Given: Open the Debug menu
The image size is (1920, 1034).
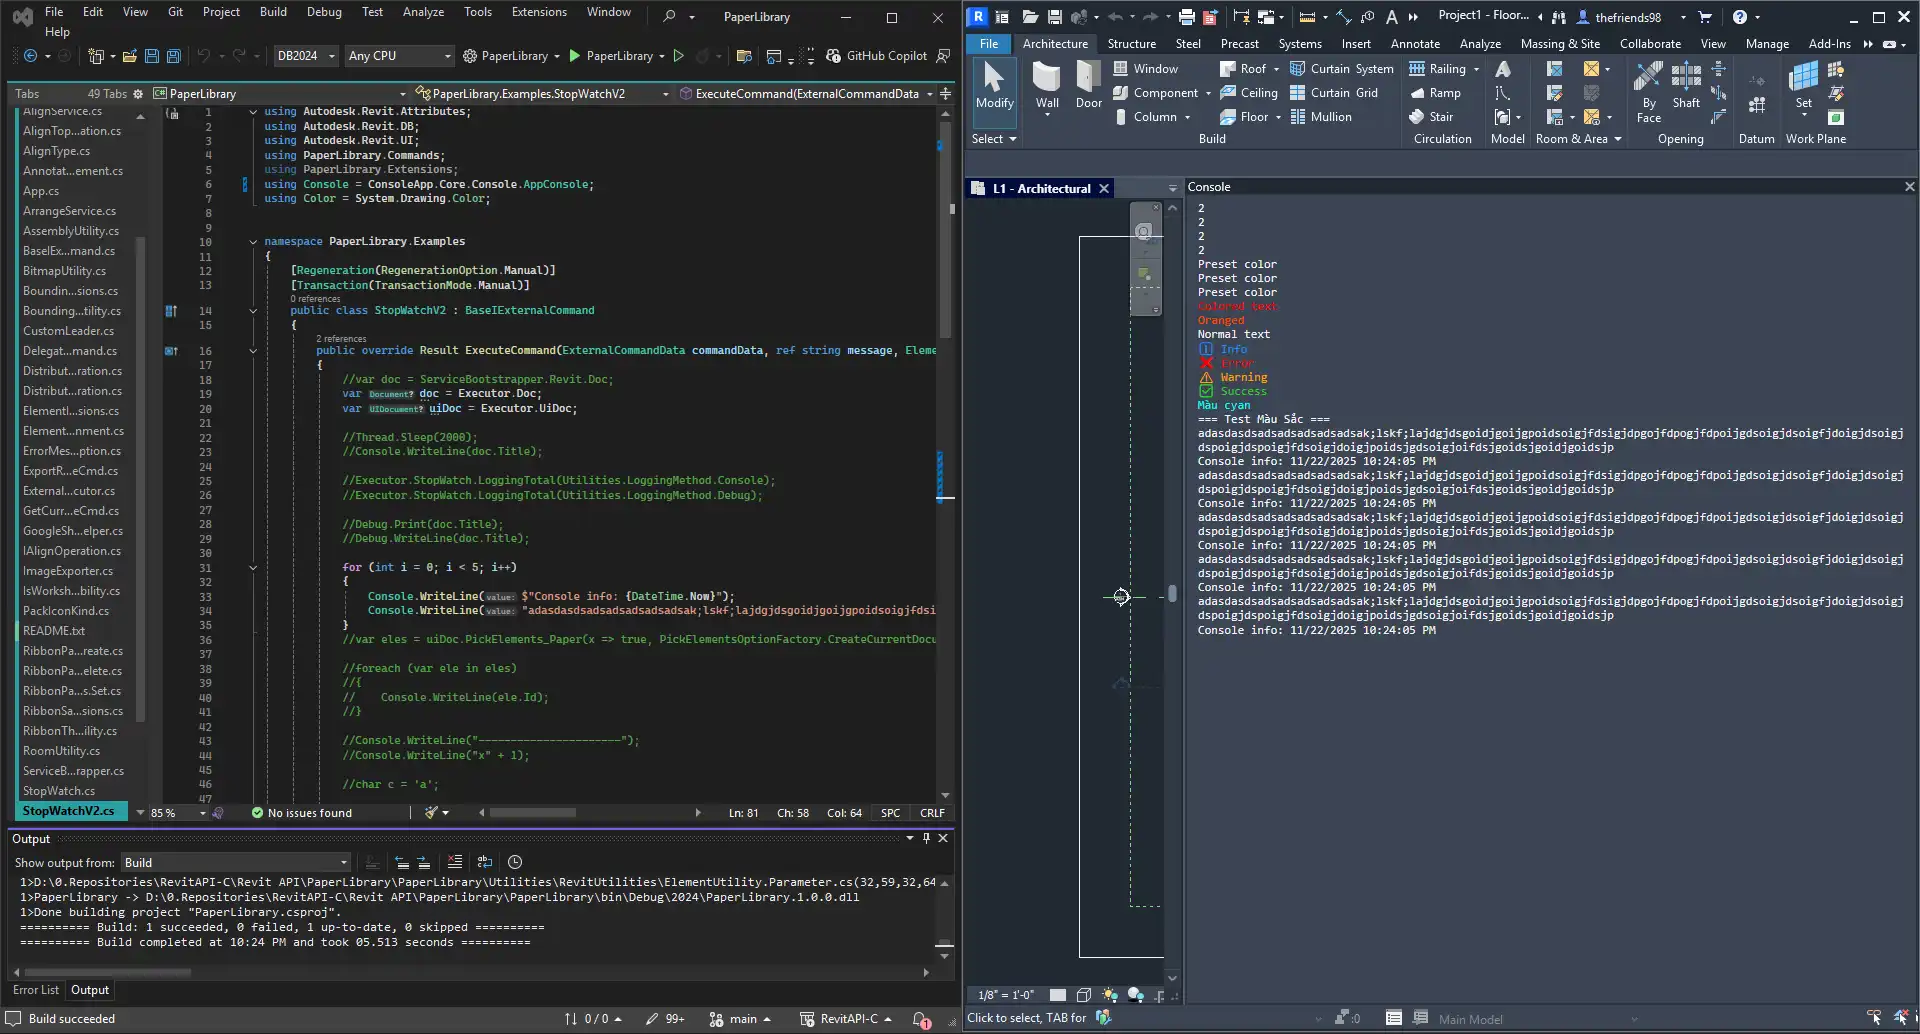Looking at the screenshot, I should 324,11.
